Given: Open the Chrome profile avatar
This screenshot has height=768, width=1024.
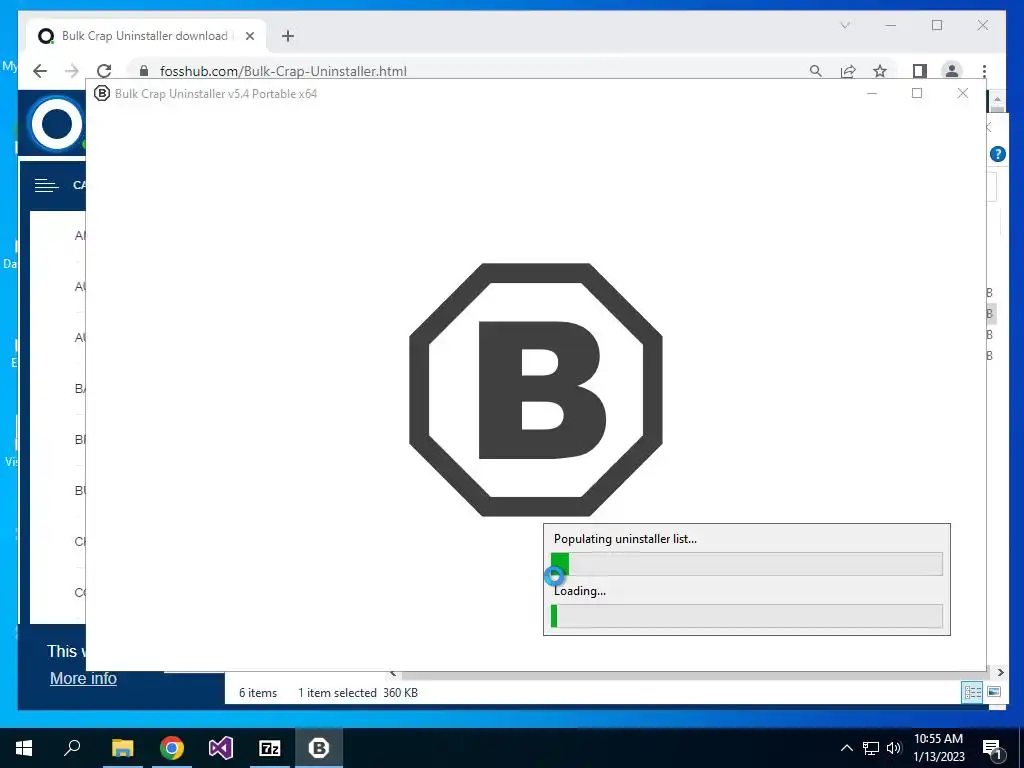Looking at the screenshot, I should (x=952, y=71).
